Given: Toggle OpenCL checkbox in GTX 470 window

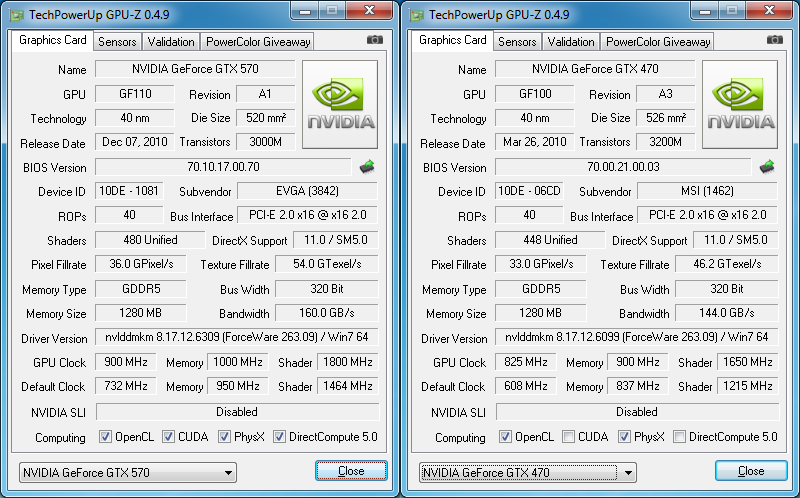Looking at the screenshot, I should tap(505, 437).
